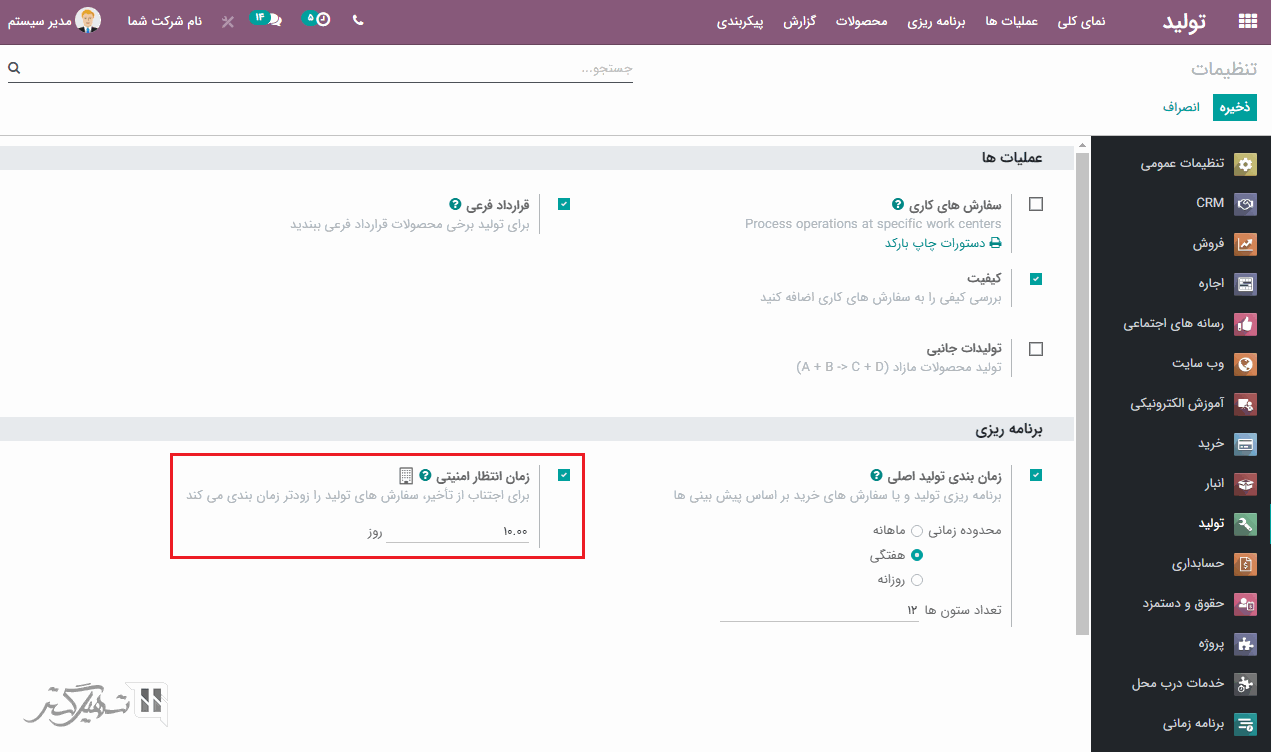Image resolution: width=1272 pixels, height=752 pixels.
Task: Select آموزش الکترونیکی icon in sidebar
Action: (1245, 404)
